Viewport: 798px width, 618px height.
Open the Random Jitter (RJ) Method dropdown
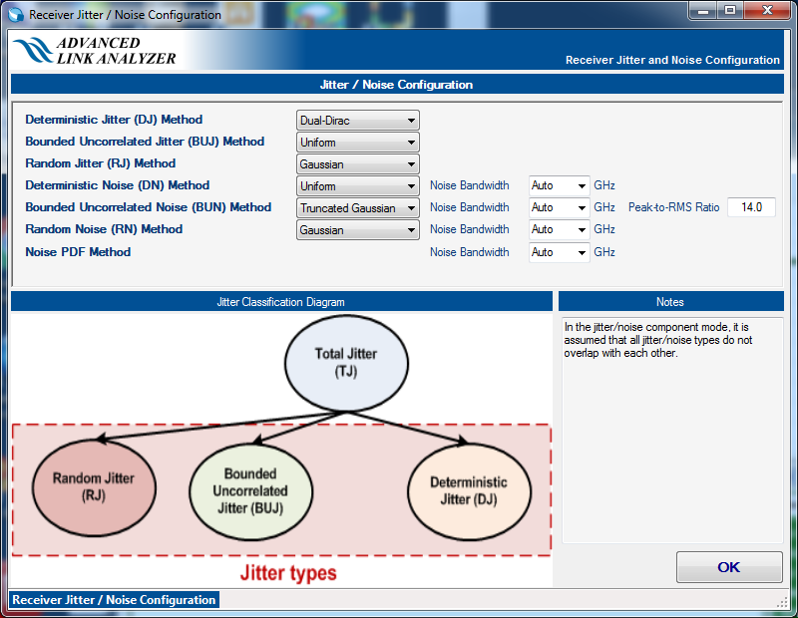point(358,164)
